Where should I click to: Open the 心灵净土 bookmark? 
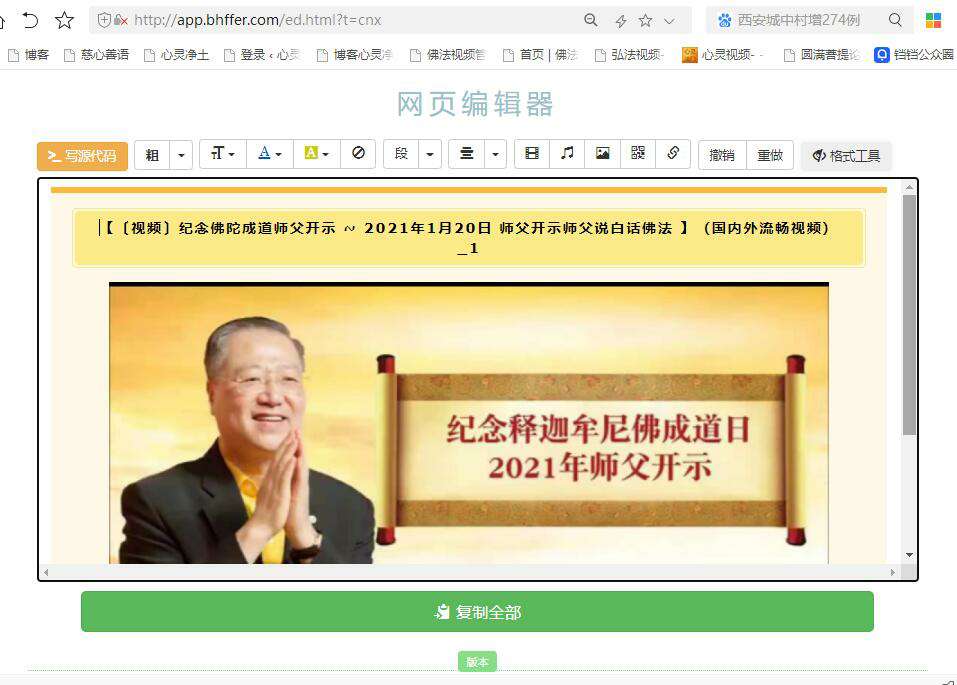pos(176,55)
